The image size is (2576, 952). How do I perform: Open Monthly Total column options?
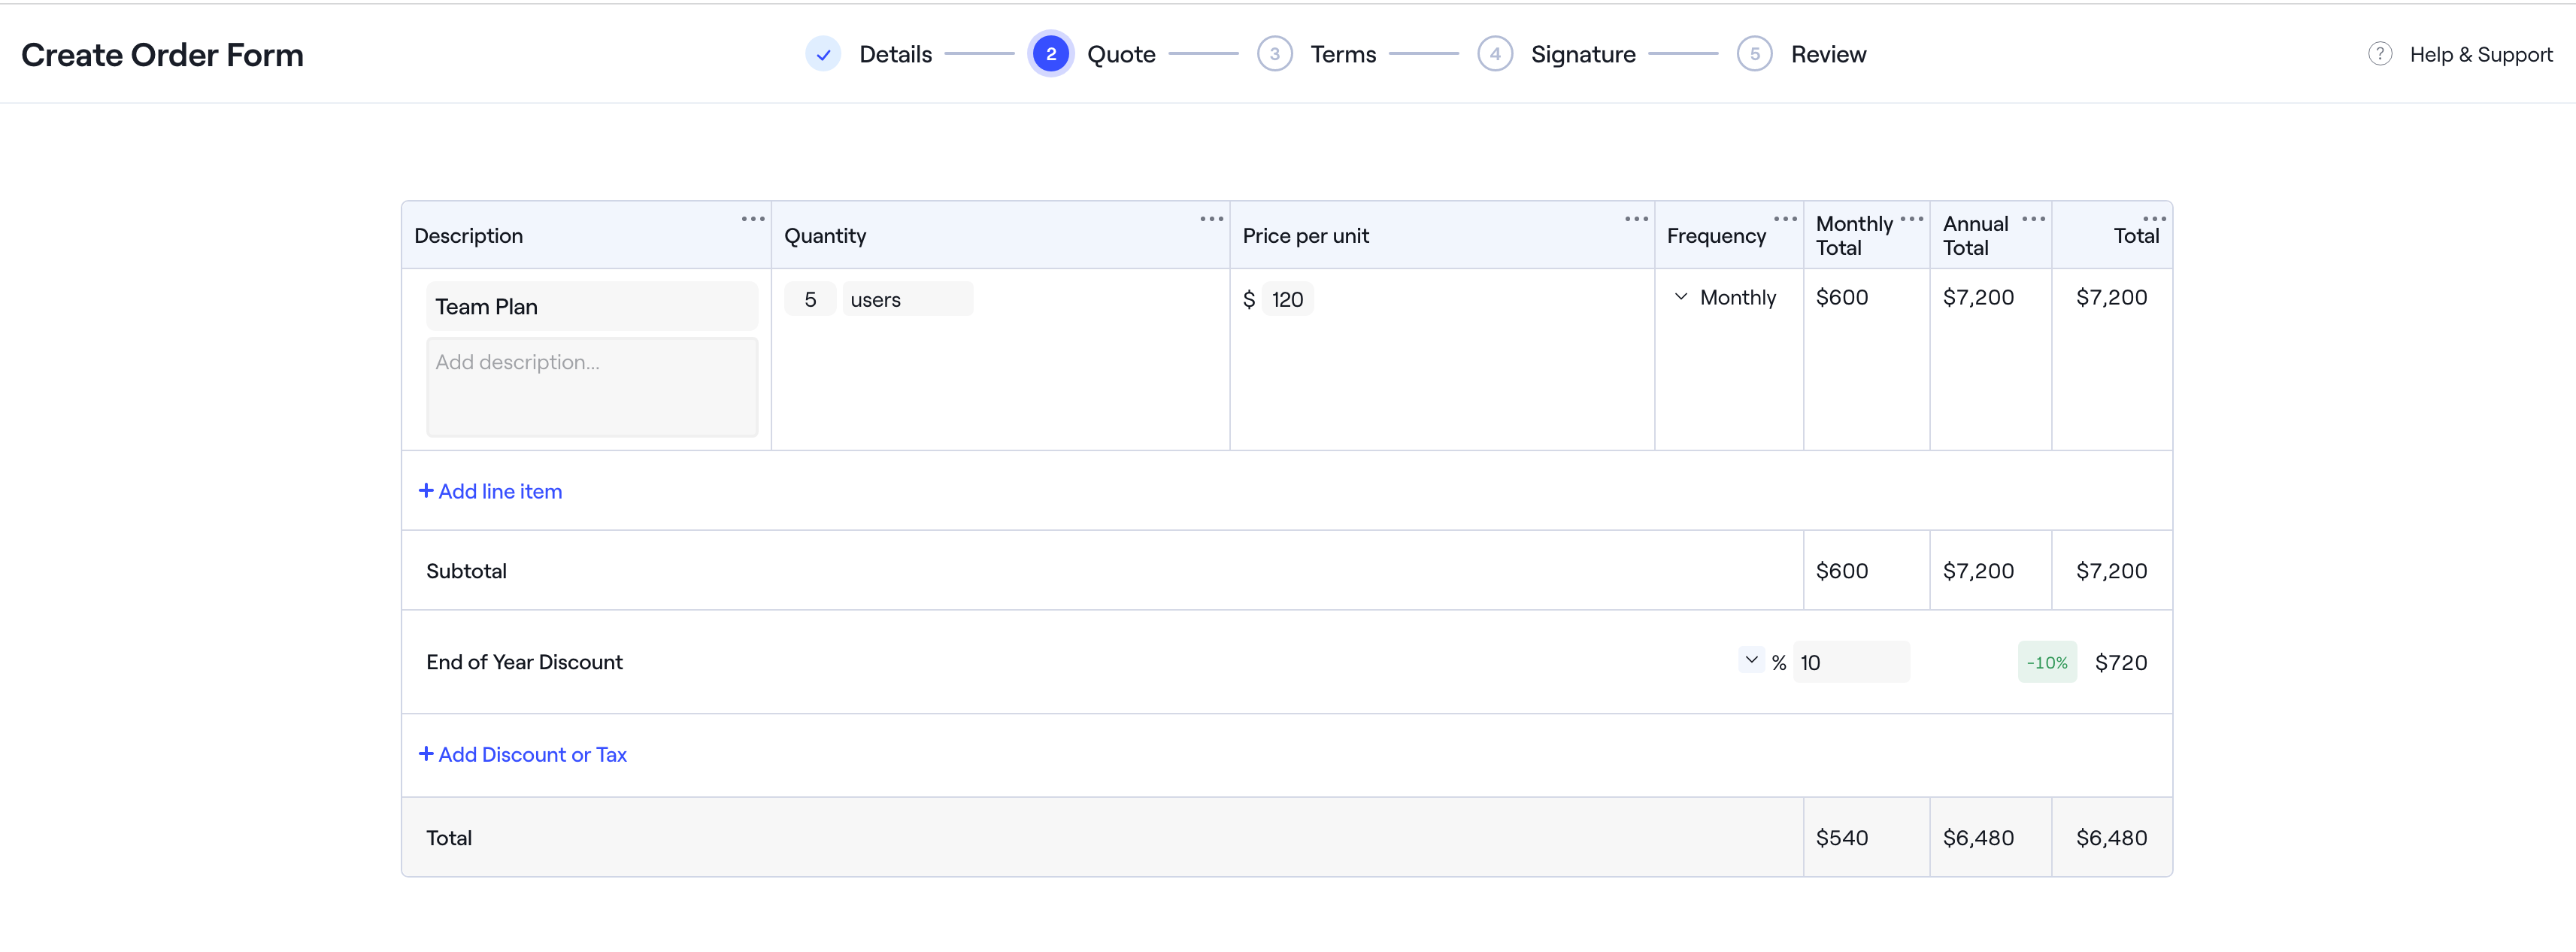pos(1911,218)
